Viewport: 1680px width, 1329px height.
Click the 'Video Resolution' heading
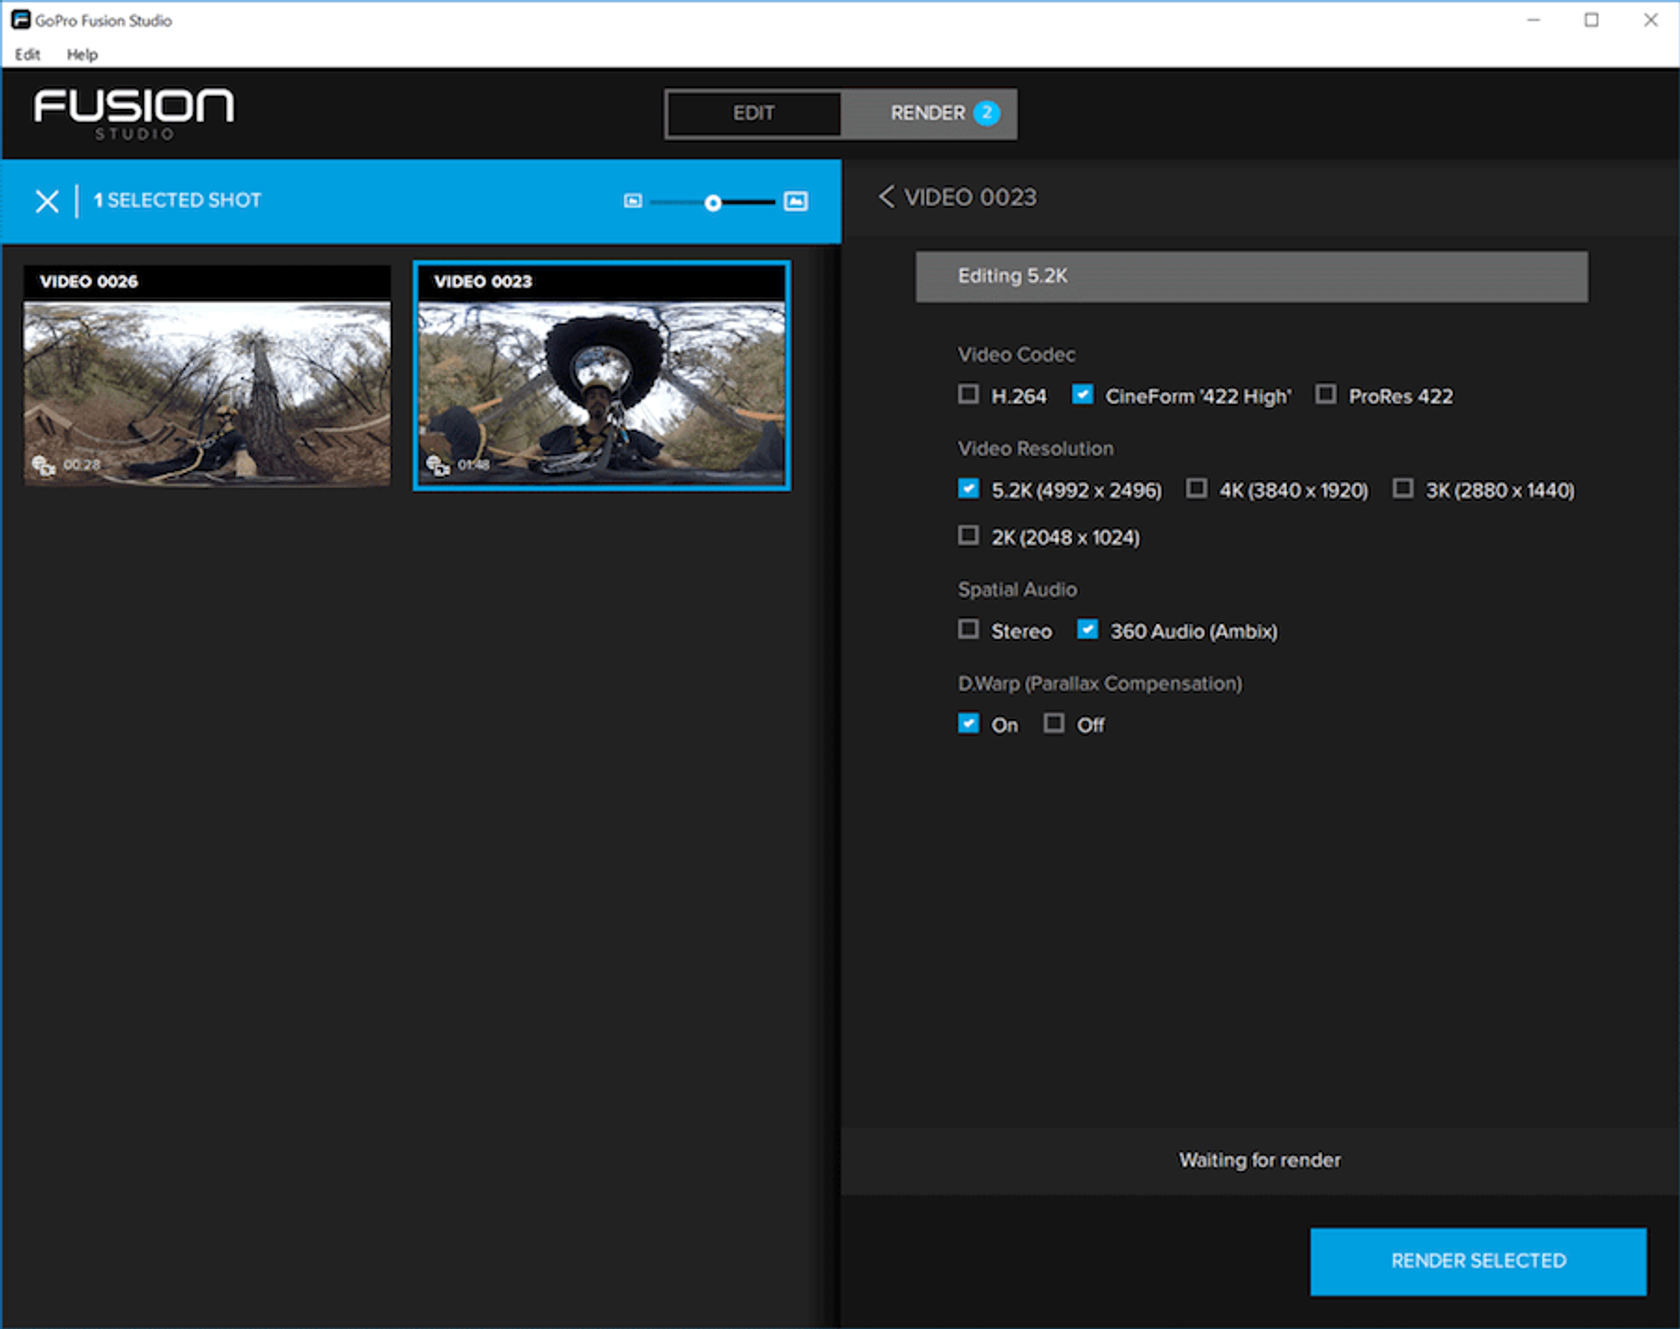pyautogui.click(x=1035, y=448)
